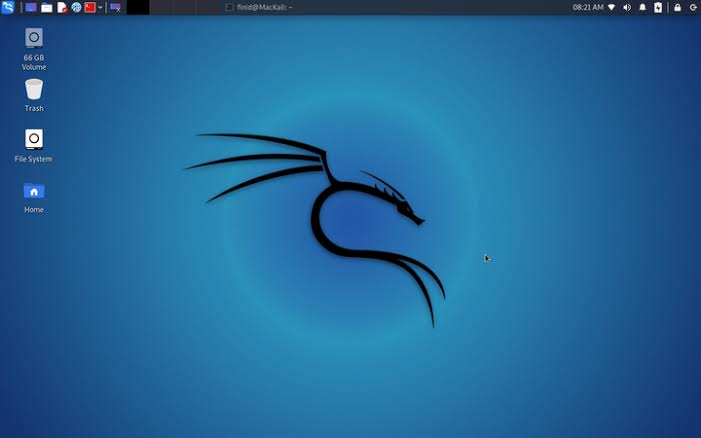701x438 pixels.
Task: Show notifications via the bell icon
Action: point(642,8)
